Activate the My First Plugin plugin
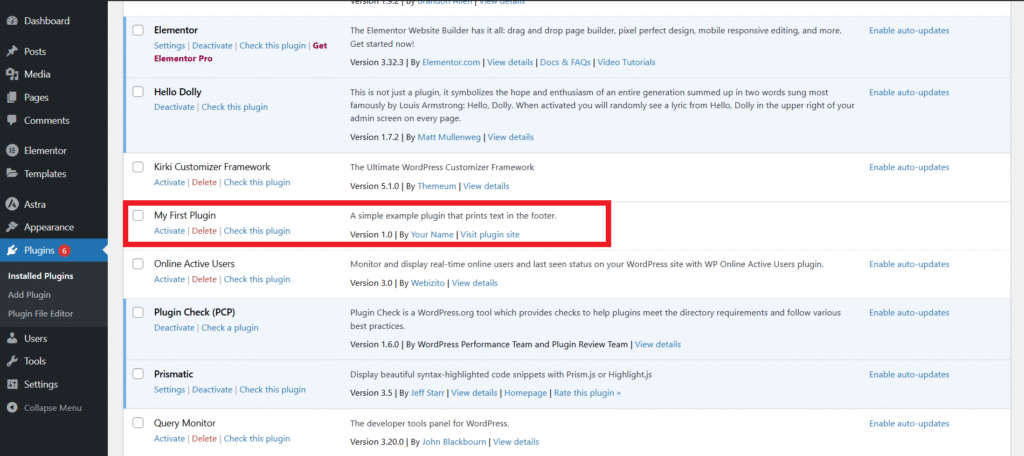The image size is (1024, 456). pos(169,231)
